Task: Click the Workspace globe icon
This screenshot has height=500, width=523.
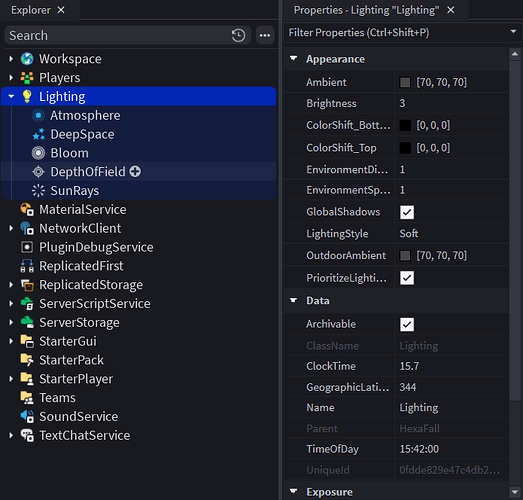Action: coord(27,59)
